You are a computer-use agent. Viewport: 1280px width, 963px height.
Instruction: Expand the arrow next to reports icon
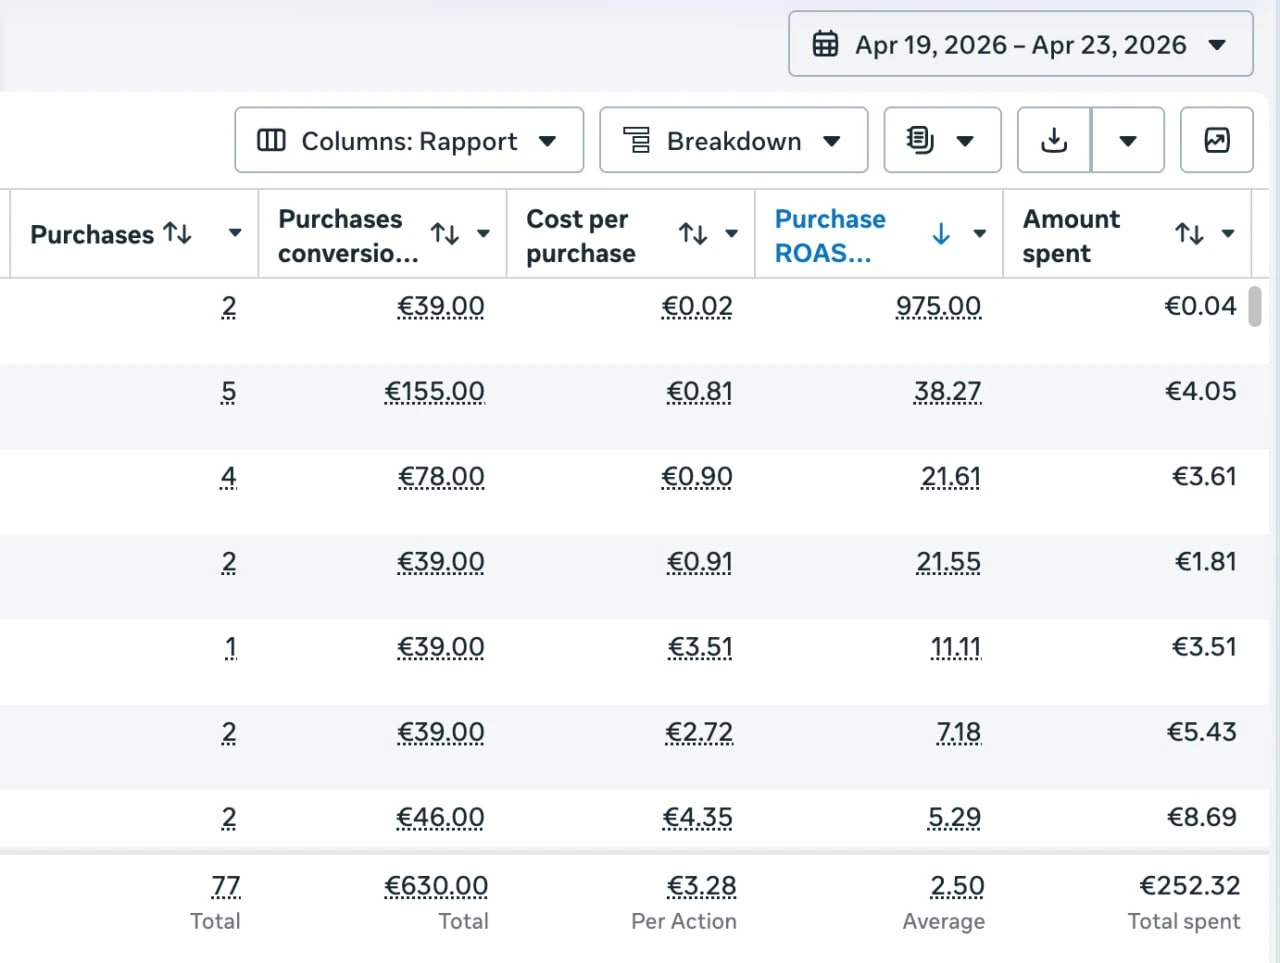coord(965,141)
